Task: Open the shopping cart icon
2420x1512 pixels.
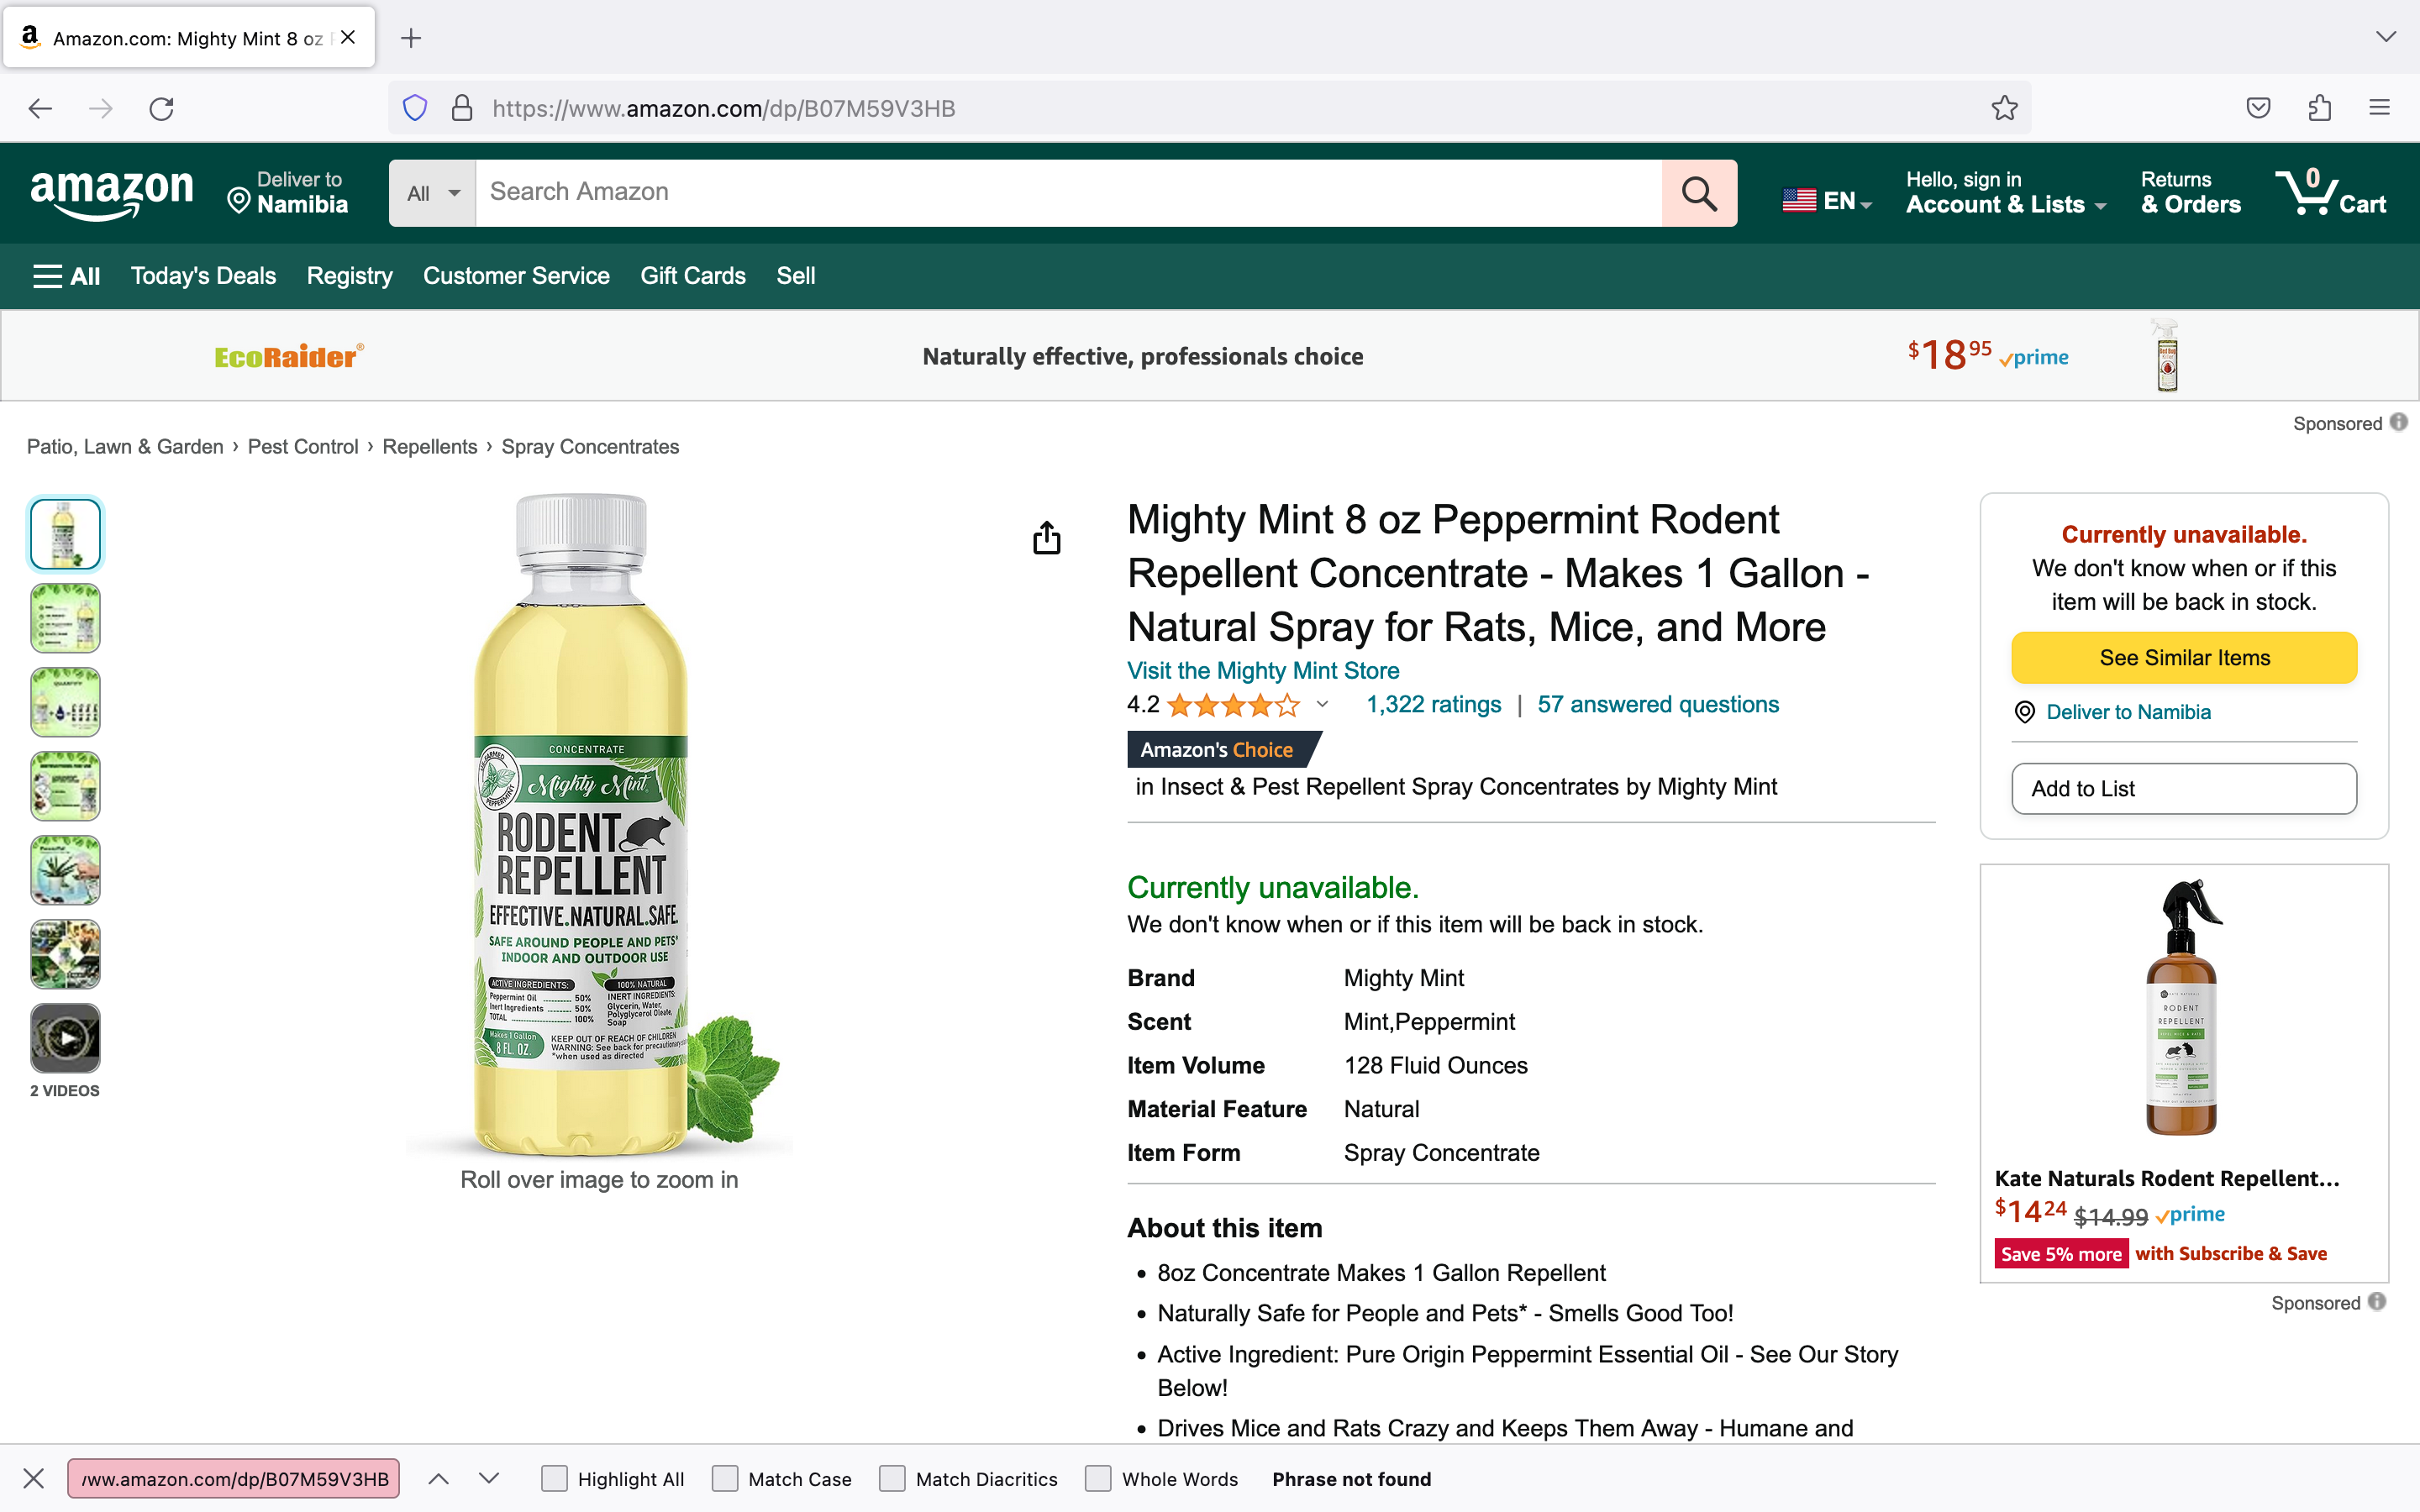Action: [x=2330, y=193]
